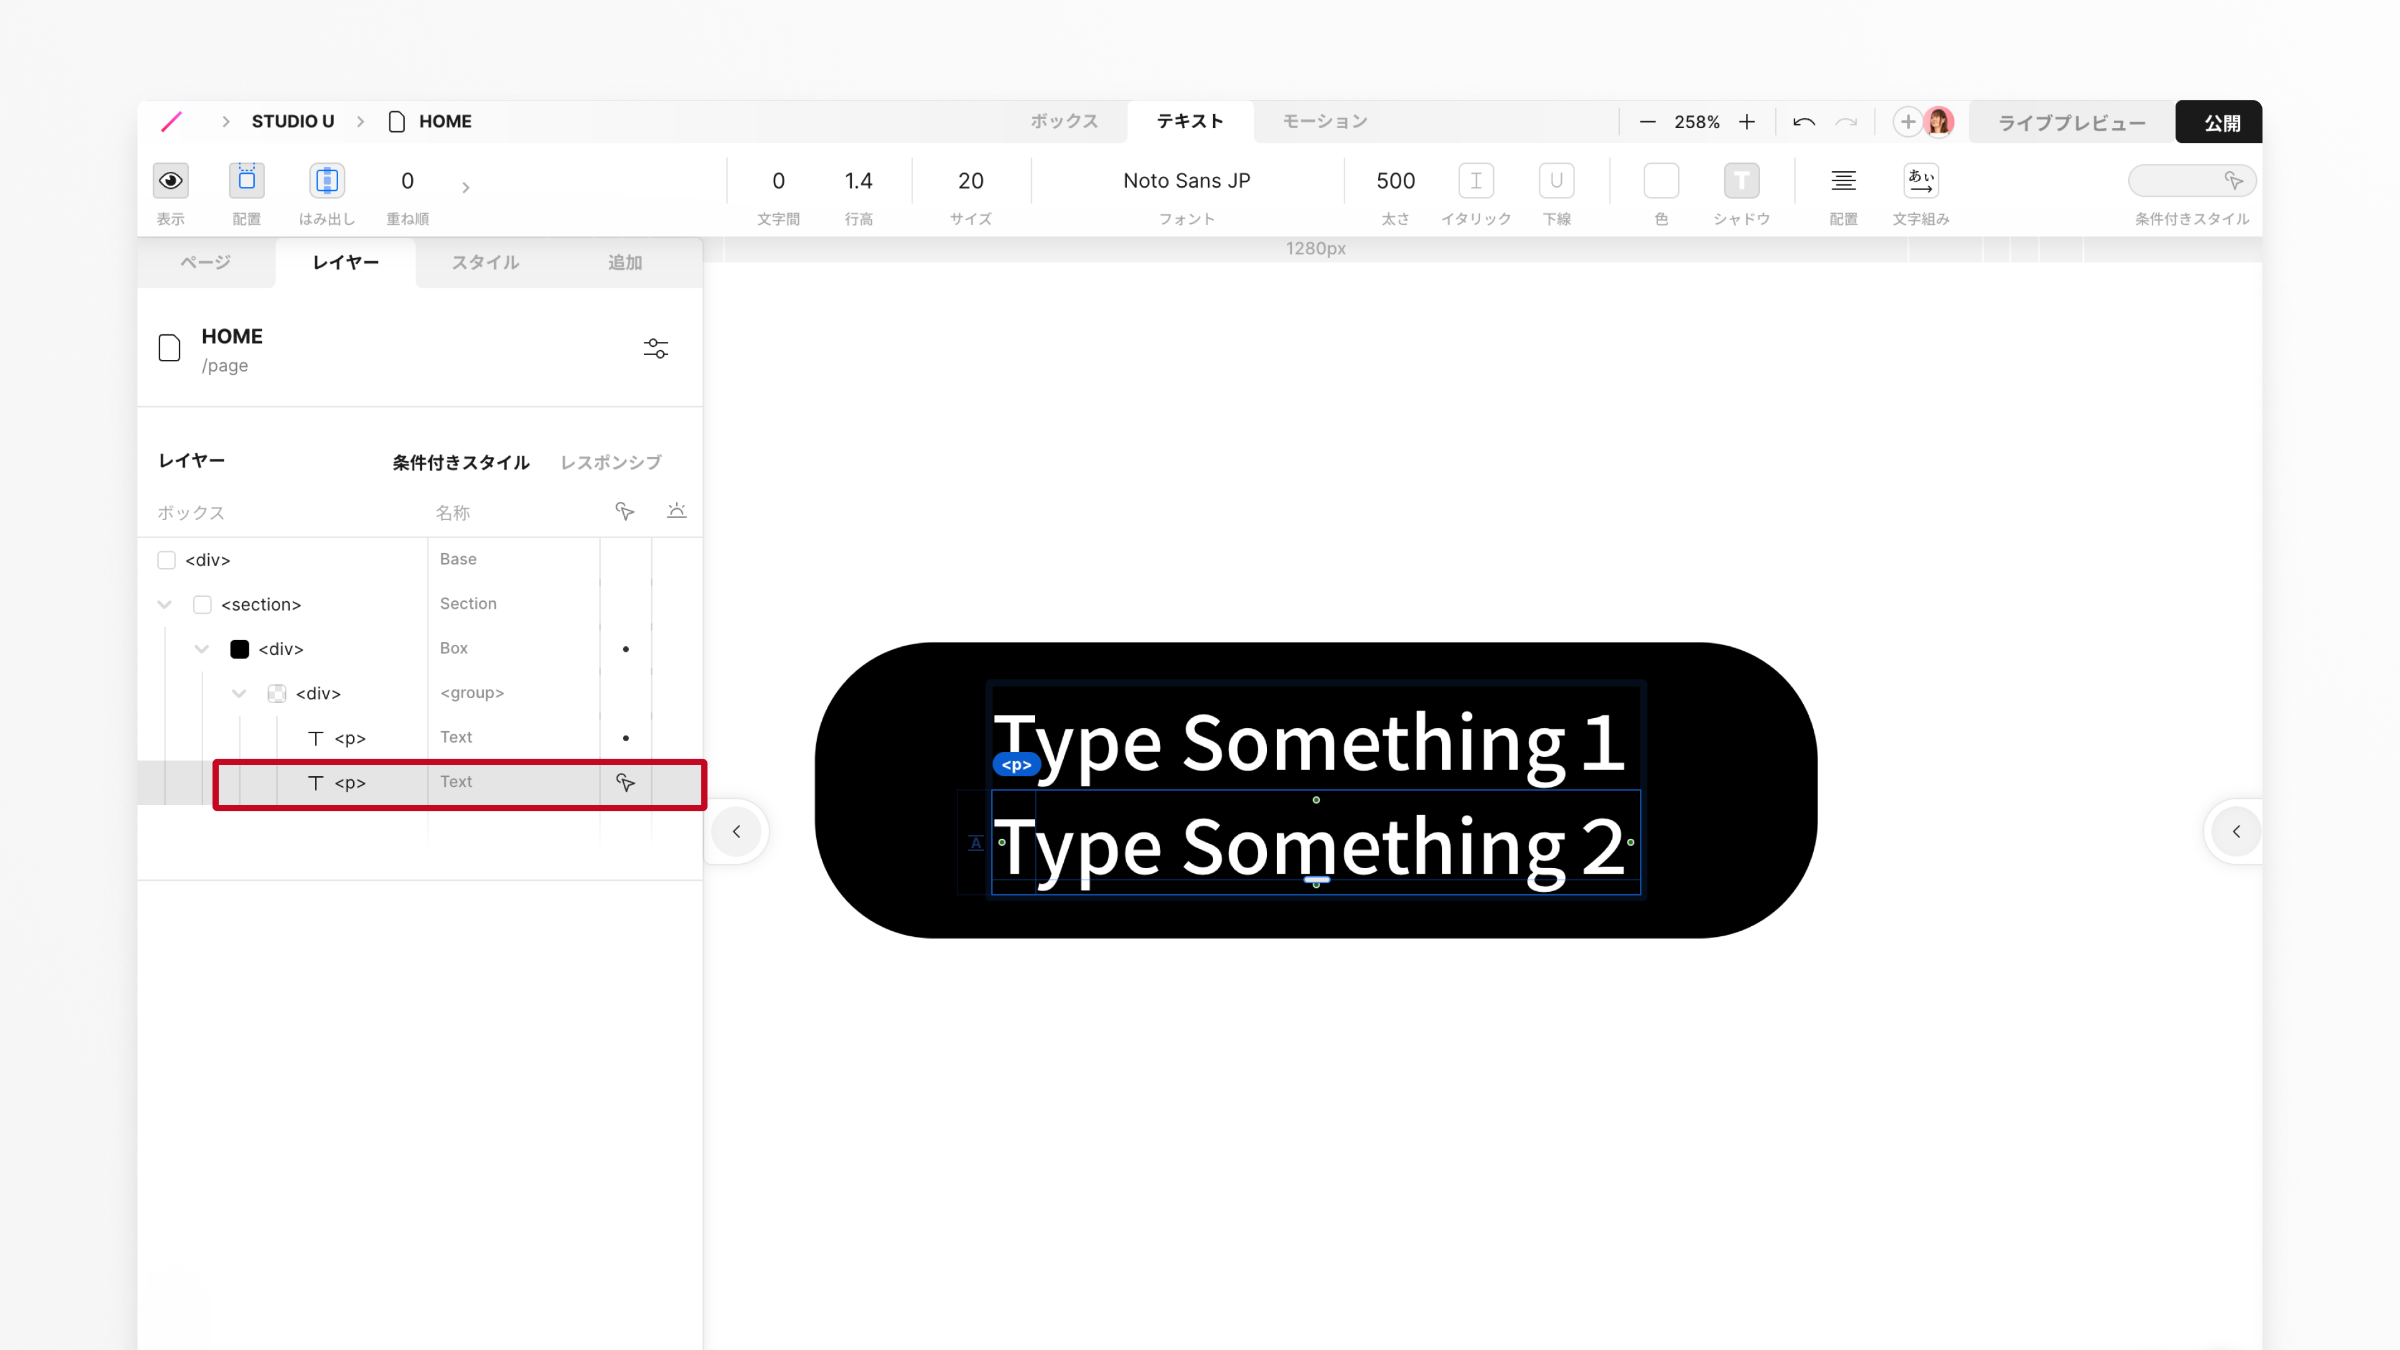Click the Section name cell
Viewport: 2400px width, 1350px height.
(513, 604)
